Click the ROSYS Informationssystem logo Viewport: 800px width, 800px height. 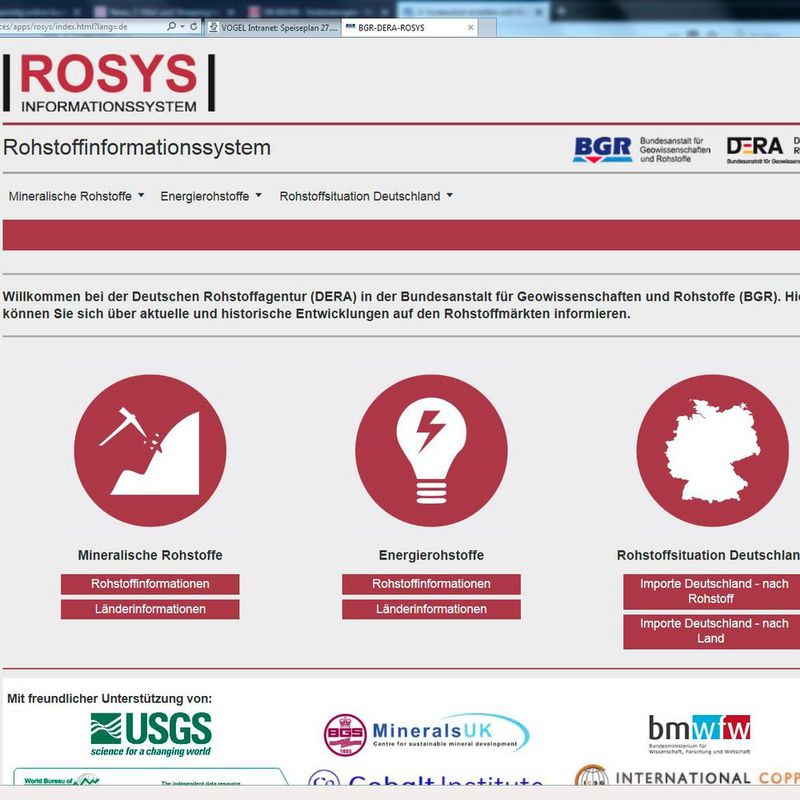tap(109, 83)
